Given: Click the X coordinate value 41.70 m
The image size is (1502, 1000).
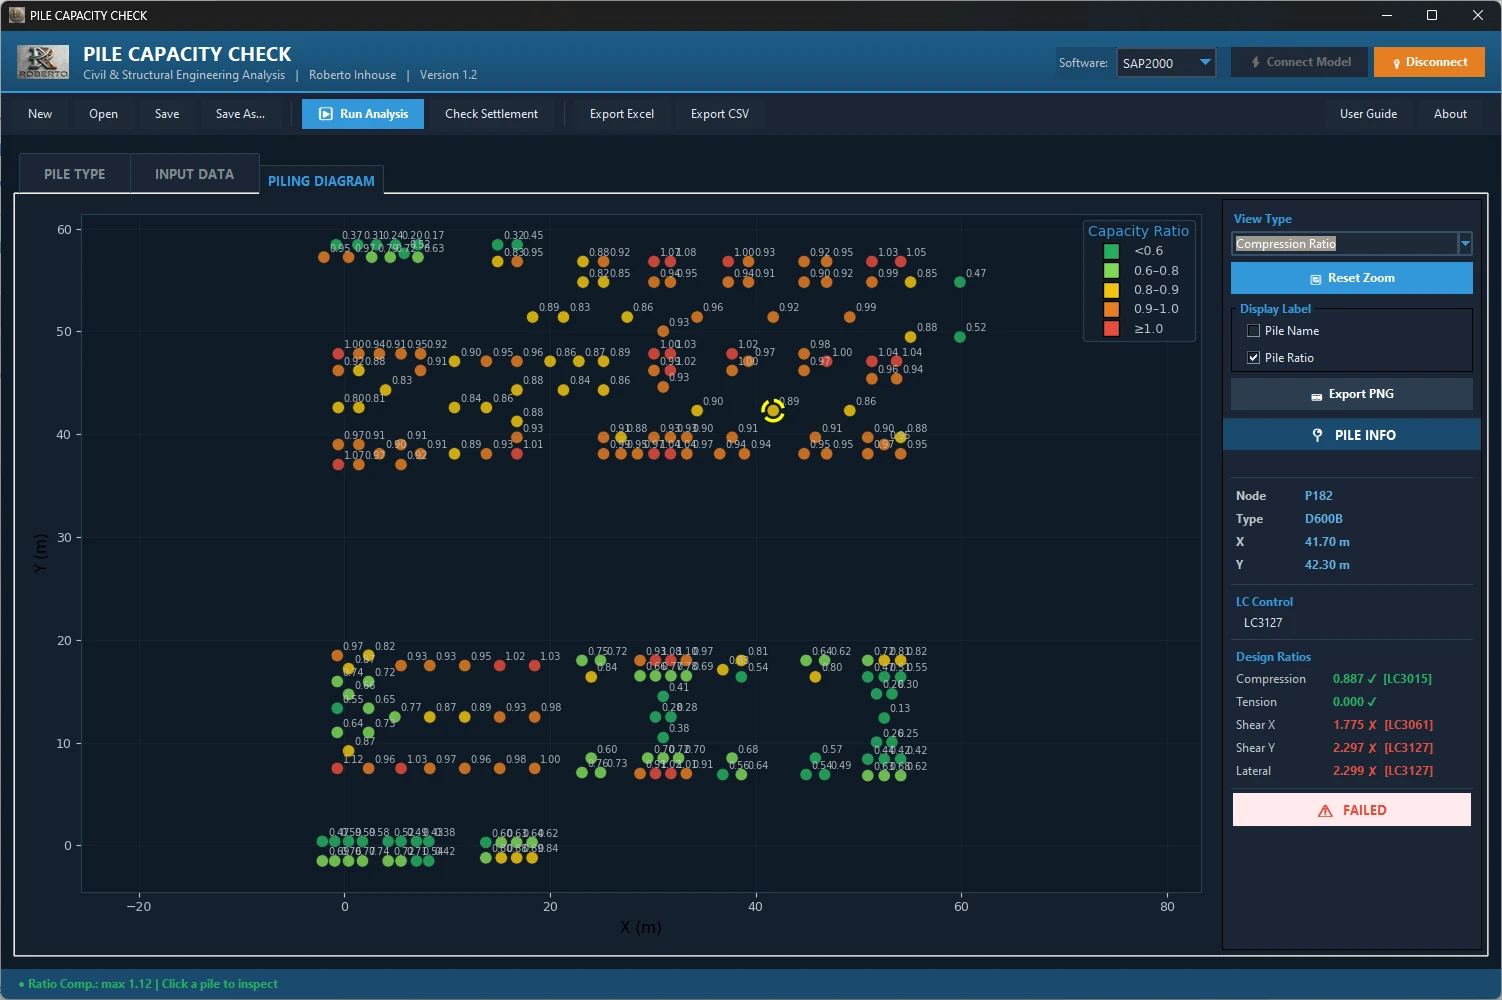Looking at the screenshot, I should tap(1327, 542).
